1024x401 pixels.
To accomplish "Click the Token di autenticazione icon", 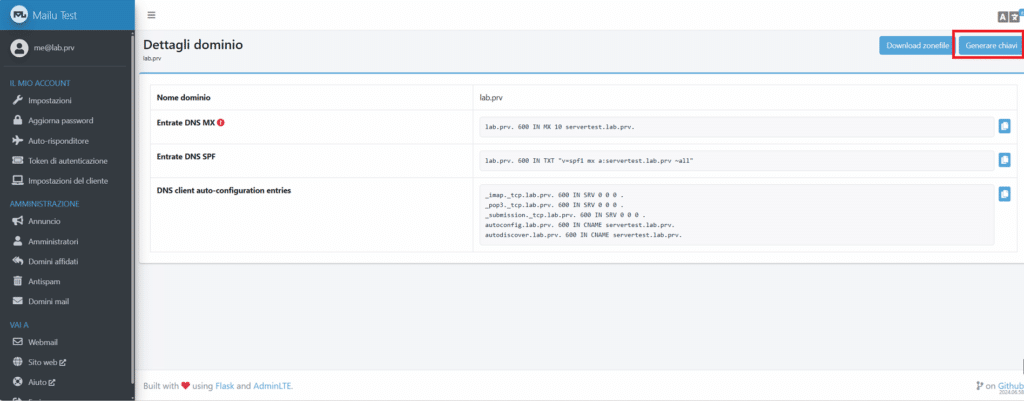I will (x=18, y=161).
